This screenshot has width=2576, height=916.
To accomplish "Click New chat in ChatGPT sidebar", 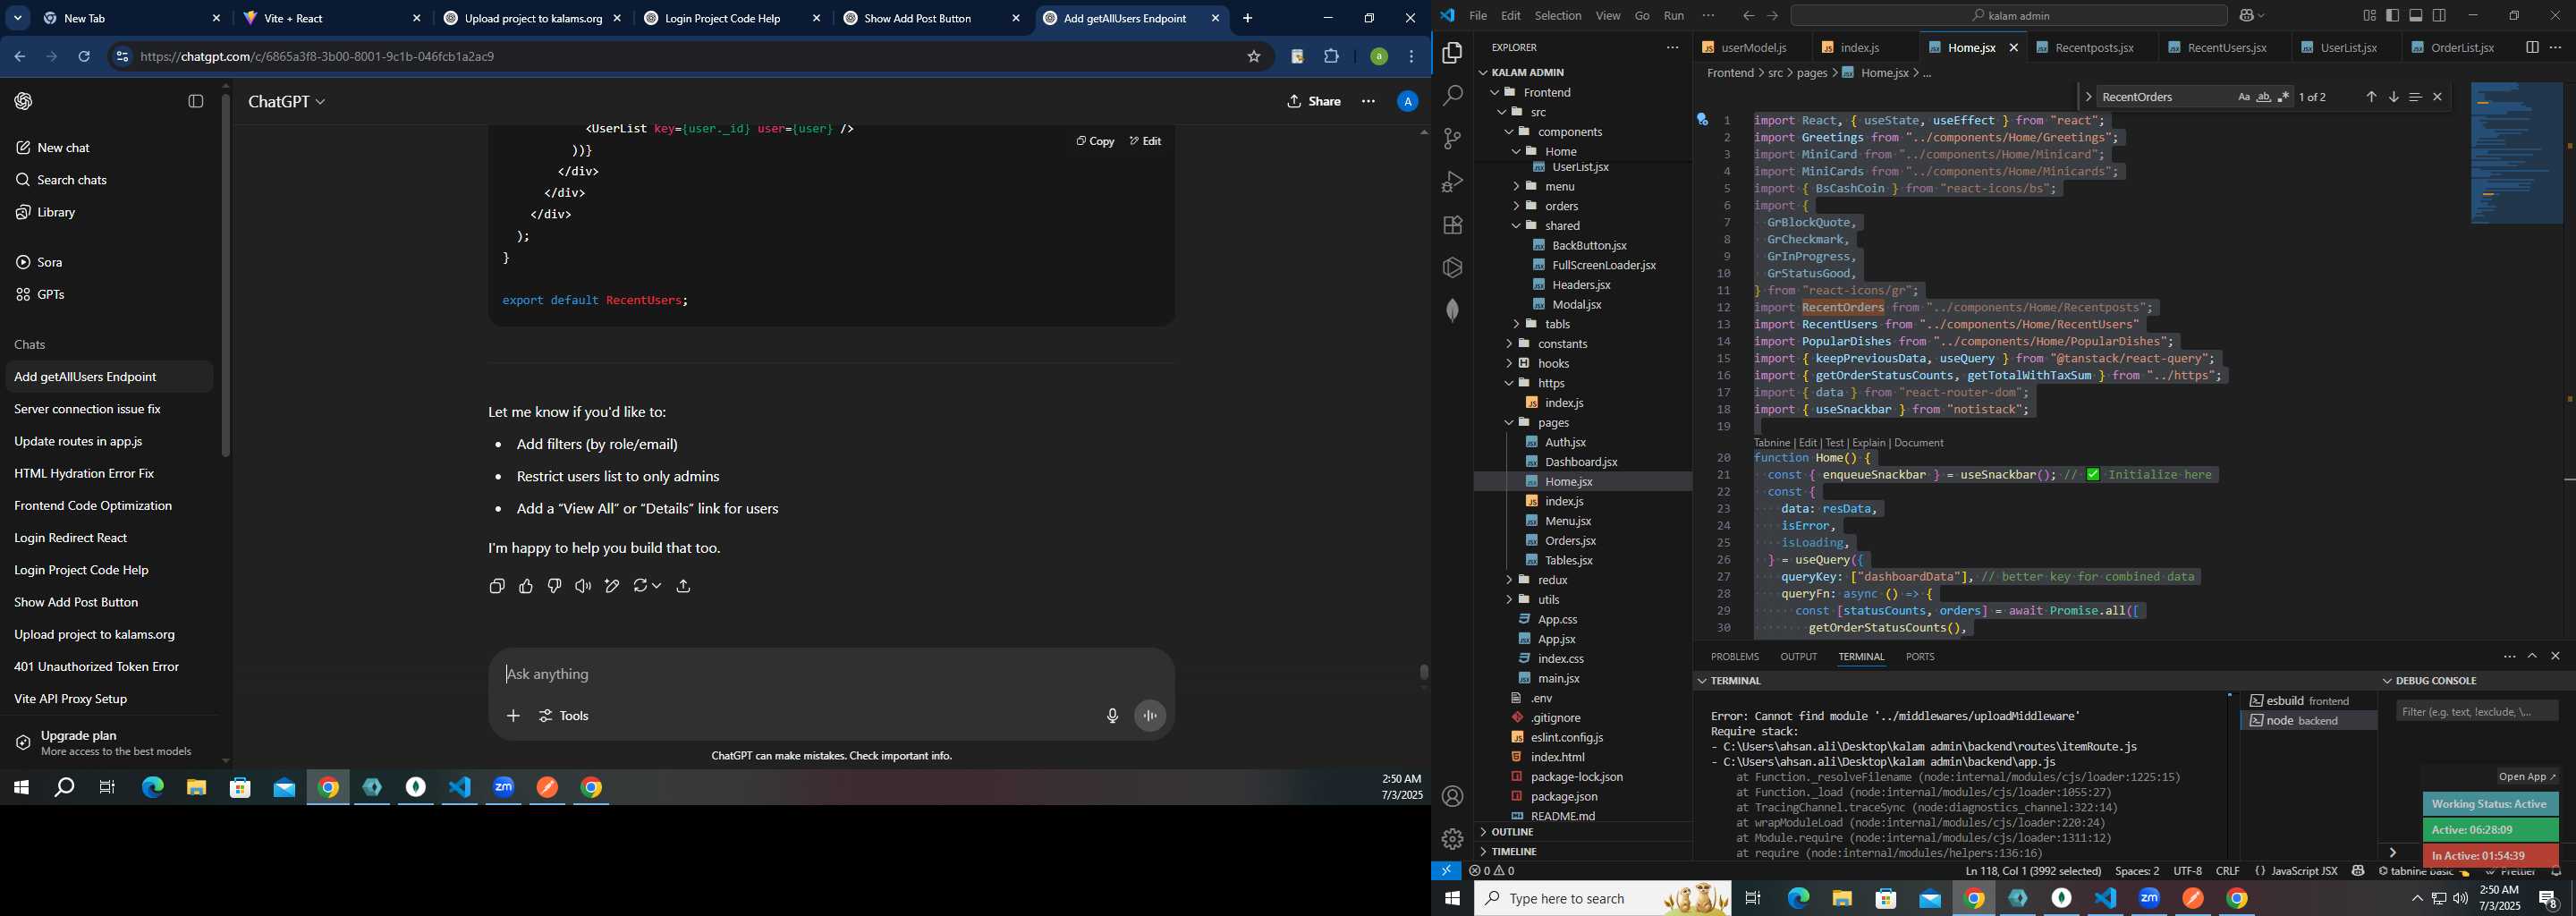I will 109,148.
